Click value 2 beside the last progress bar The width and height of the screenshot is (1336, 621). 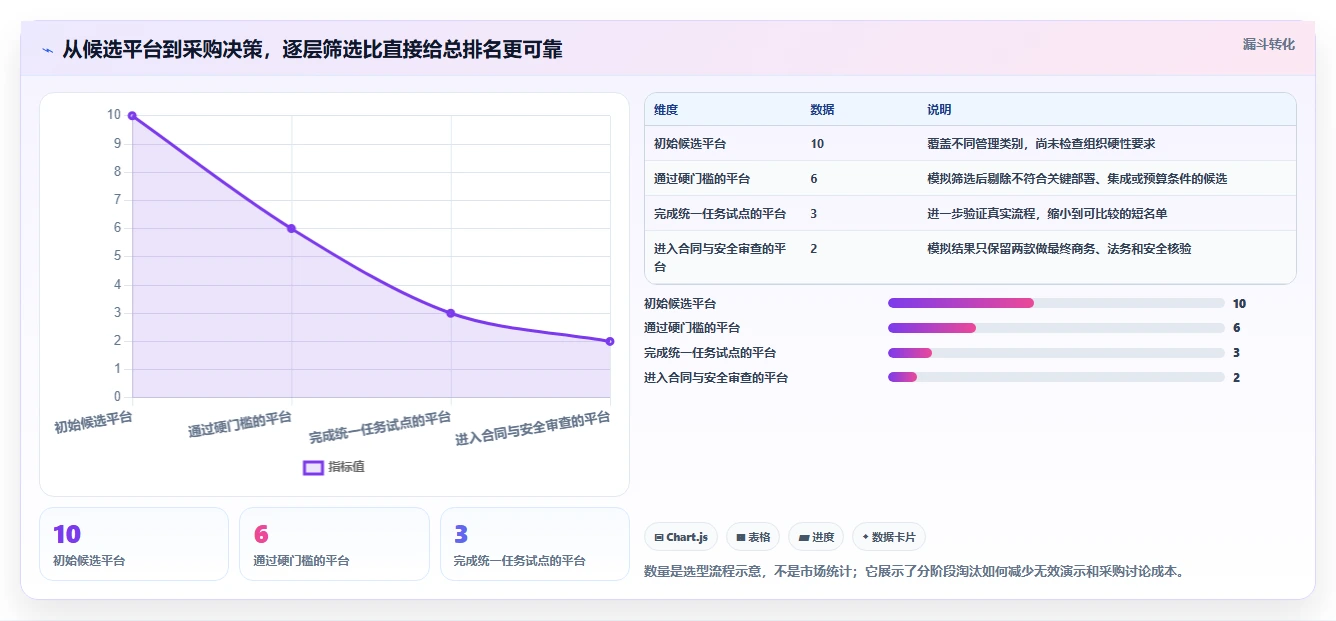[1237, 378]
